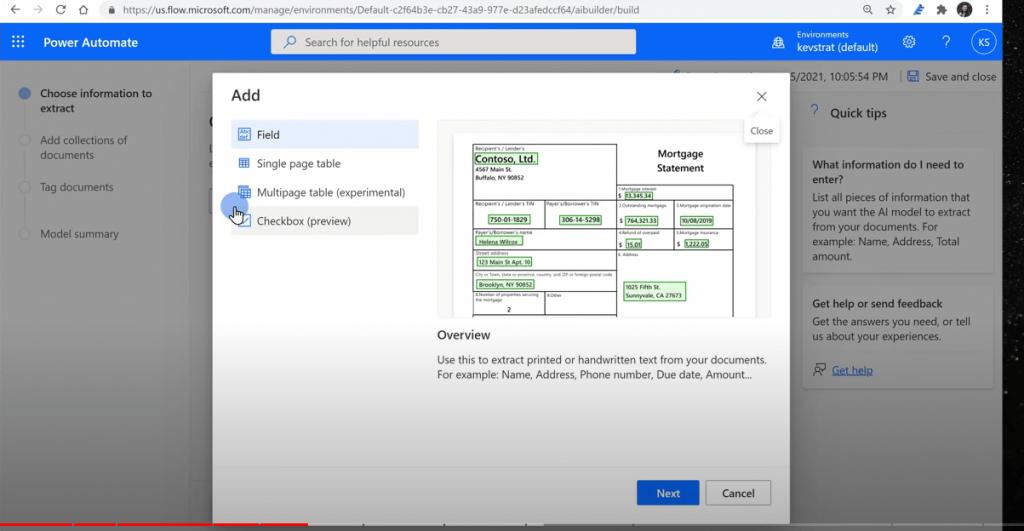1024x531 pixels.
Task: Bookmark this page with star icon
Action: tap(890, 10)
